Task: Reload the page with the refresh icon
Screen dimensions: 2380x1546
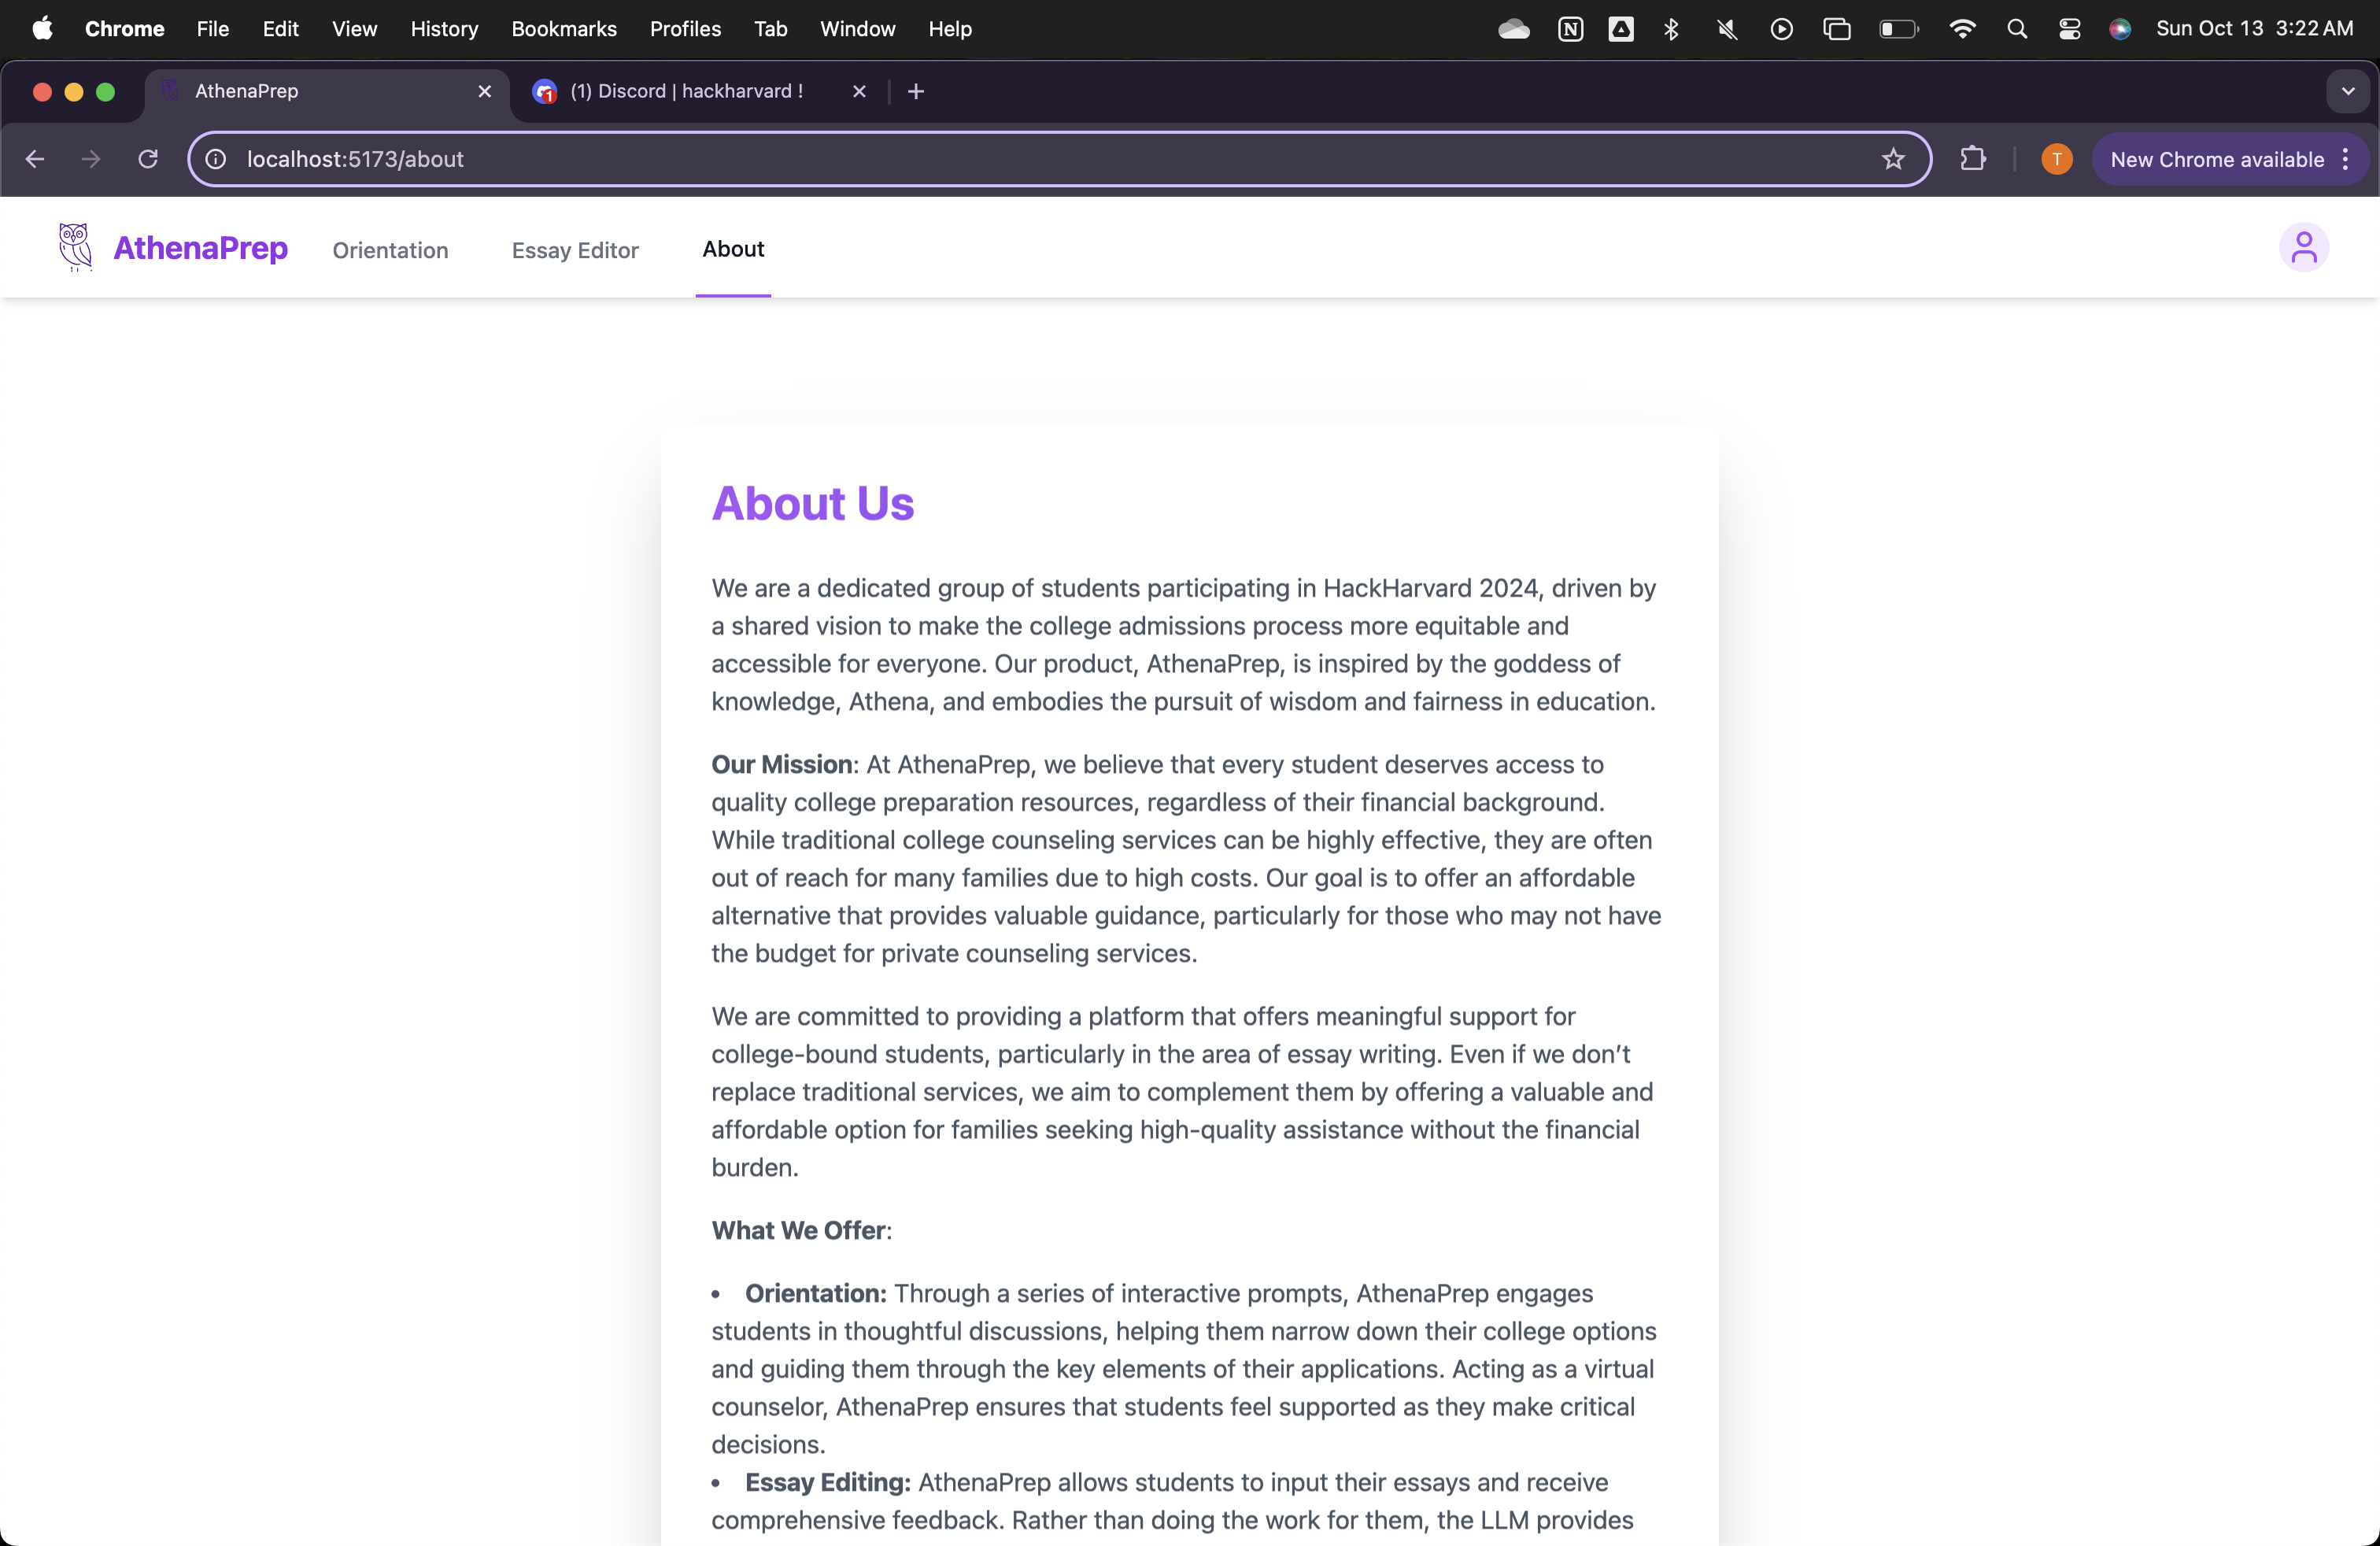Action: click(148, 159)
